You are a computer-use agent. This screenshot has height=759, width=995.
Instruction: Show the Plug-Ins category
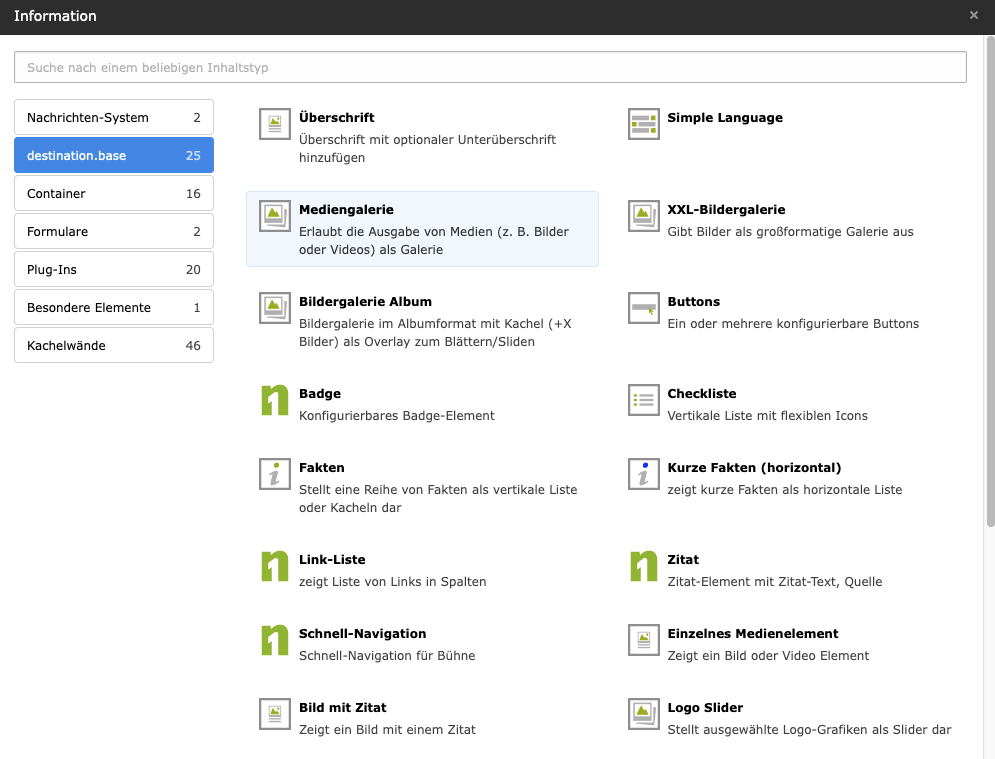pos(114,270)
